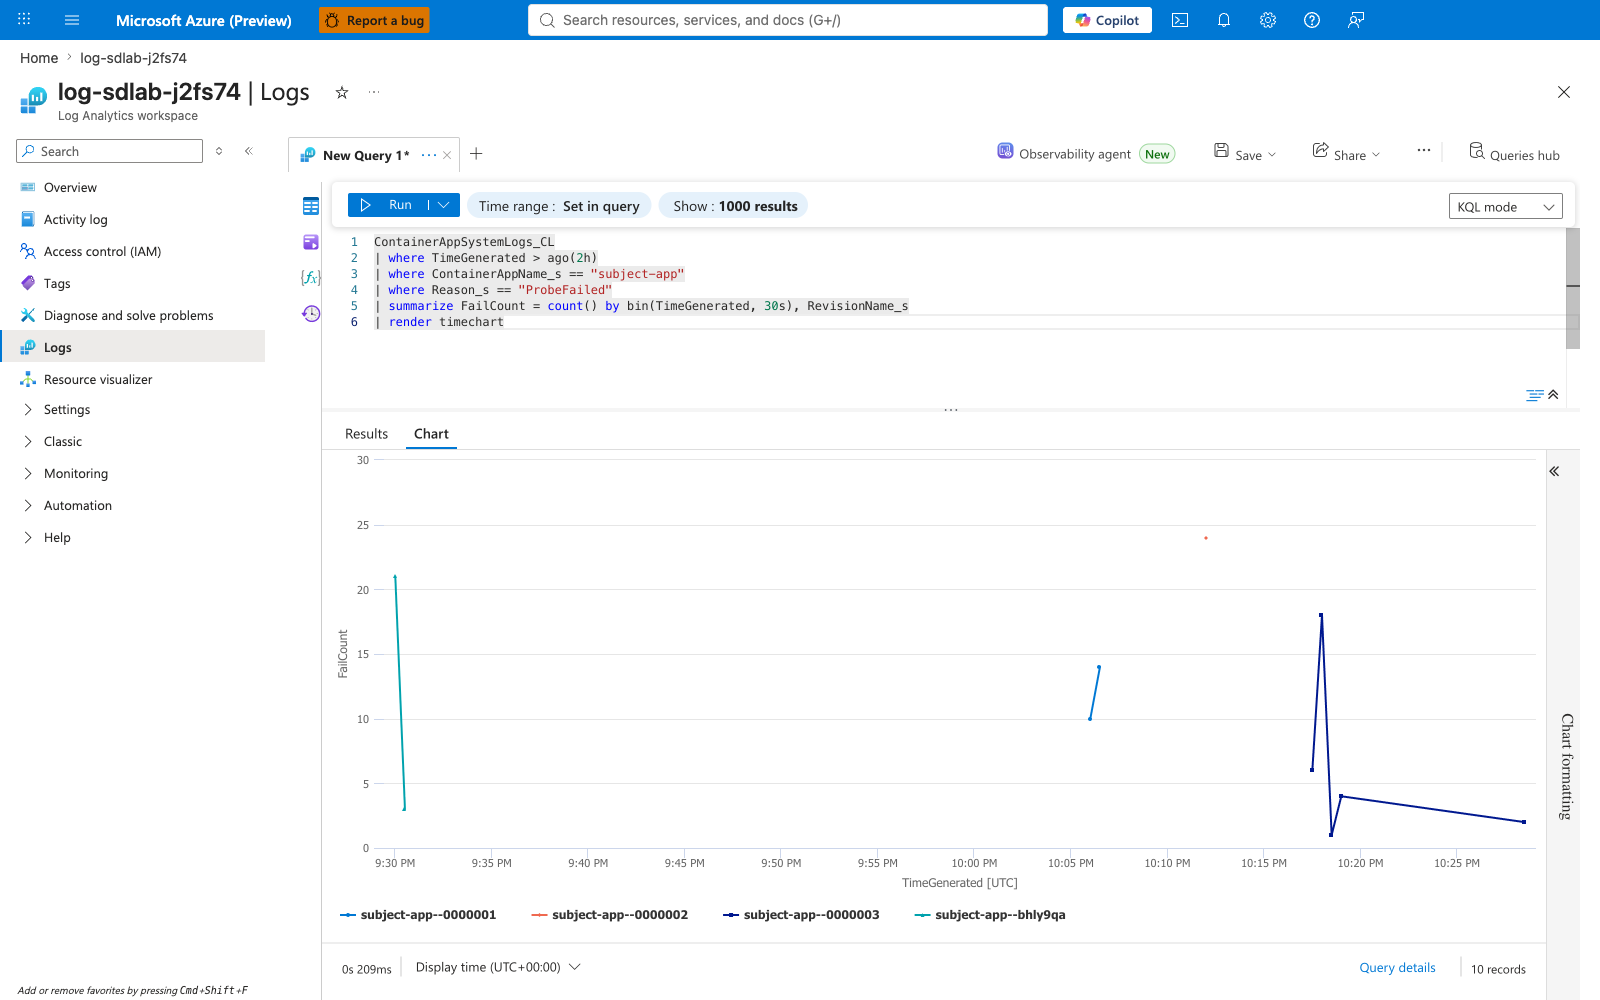
Task: Run the KQL query
Action: [x=388, y=205]
